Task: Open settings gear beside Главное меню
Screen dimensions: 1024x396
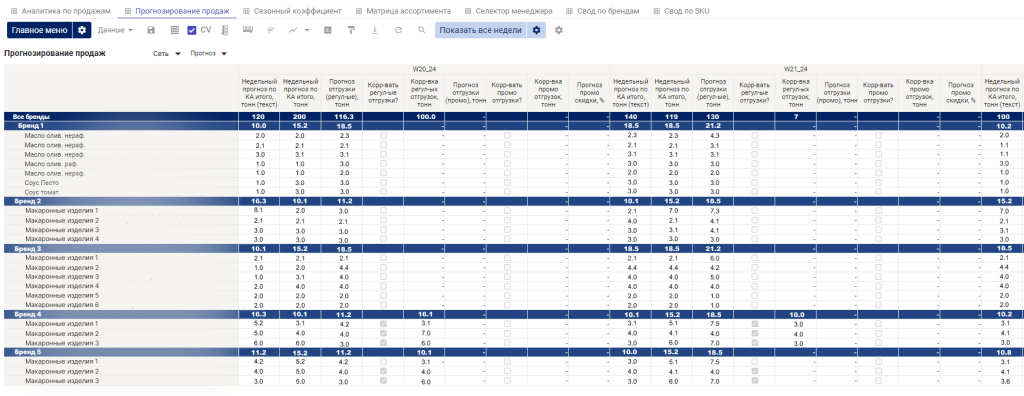Action: (82, 30)
